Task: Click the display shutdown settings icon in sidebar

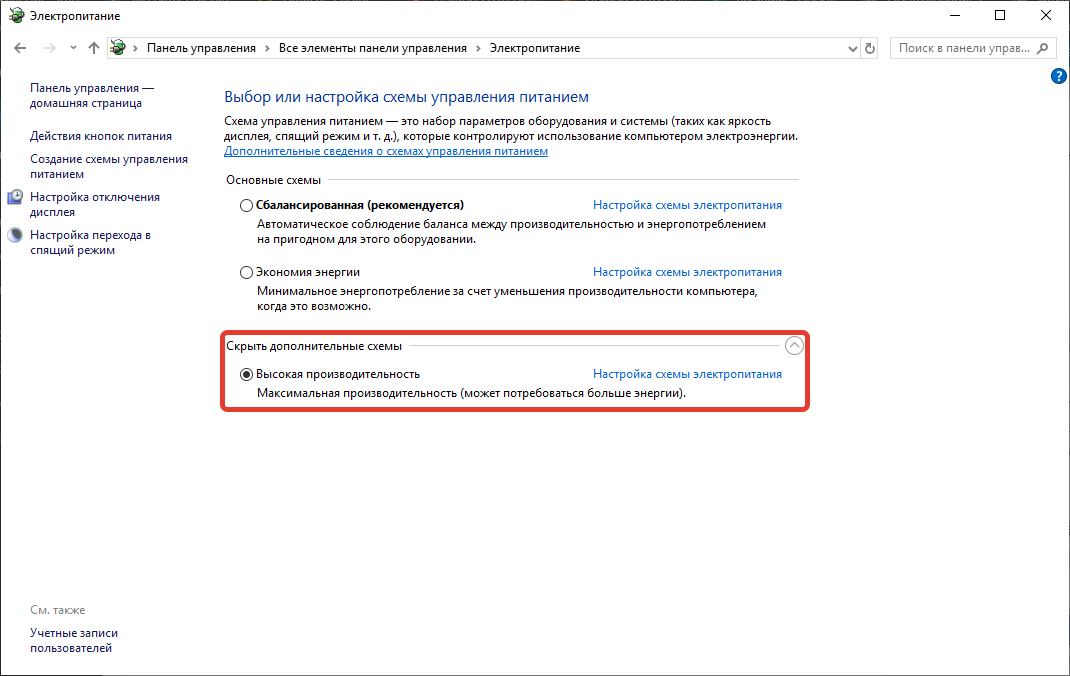Action: 15,198
